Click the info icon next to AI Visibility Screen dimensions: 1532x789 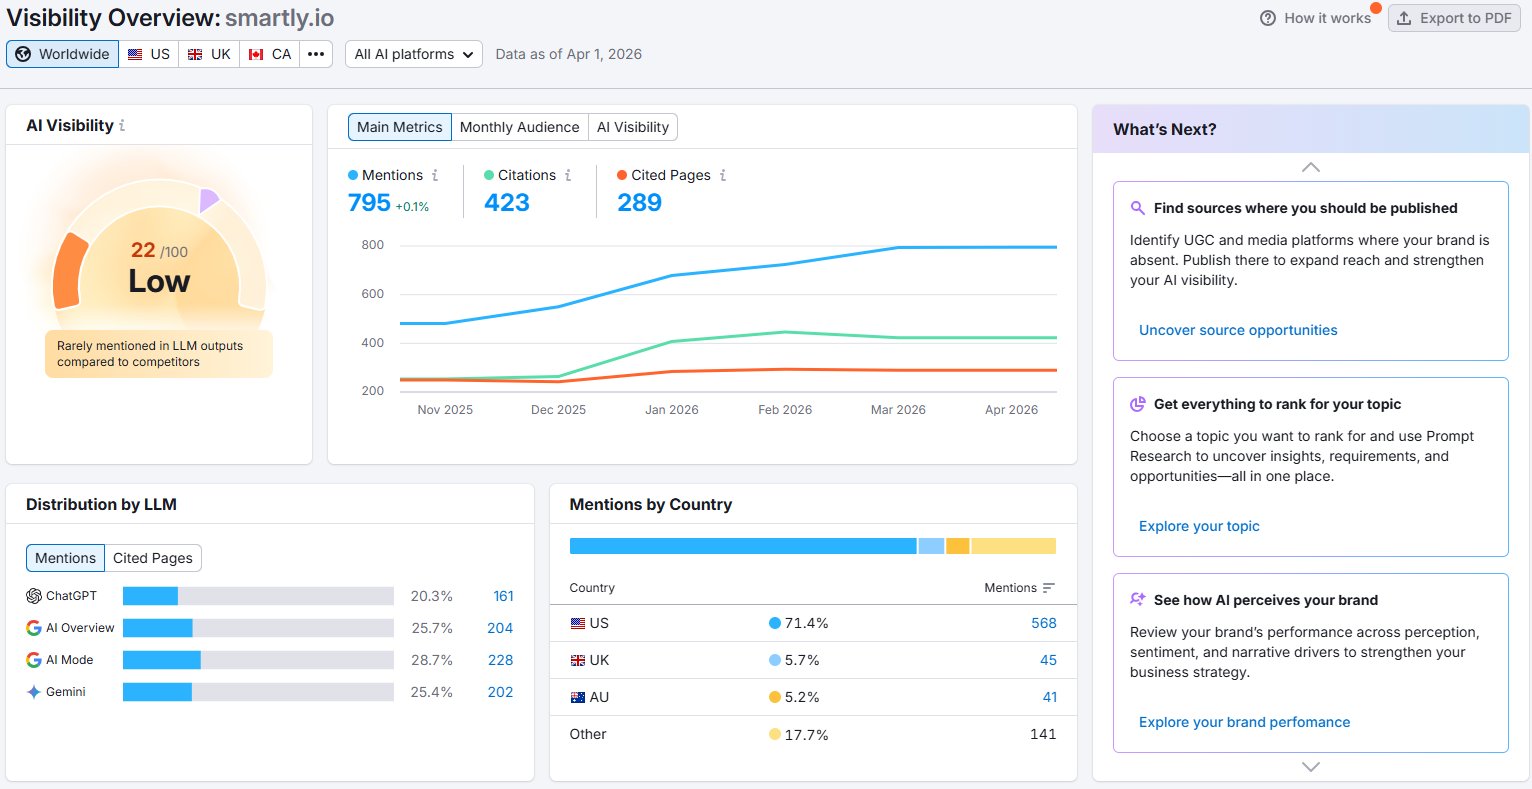tap(122, 125)
